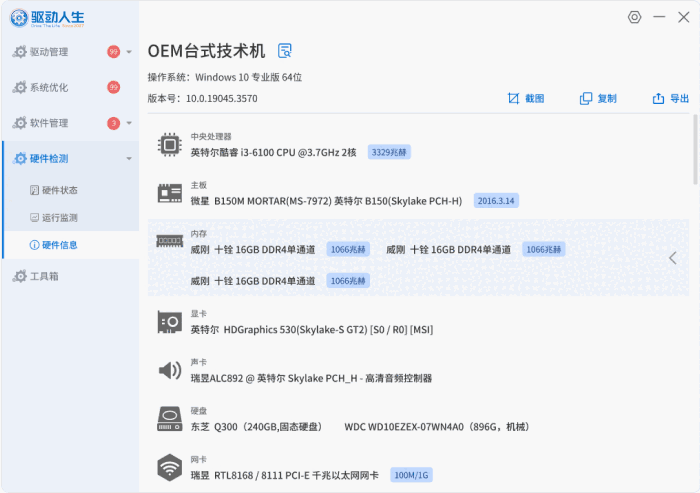
Task: Click the red 99 badge on 驱动管理
Action: [x=113, y=52]
